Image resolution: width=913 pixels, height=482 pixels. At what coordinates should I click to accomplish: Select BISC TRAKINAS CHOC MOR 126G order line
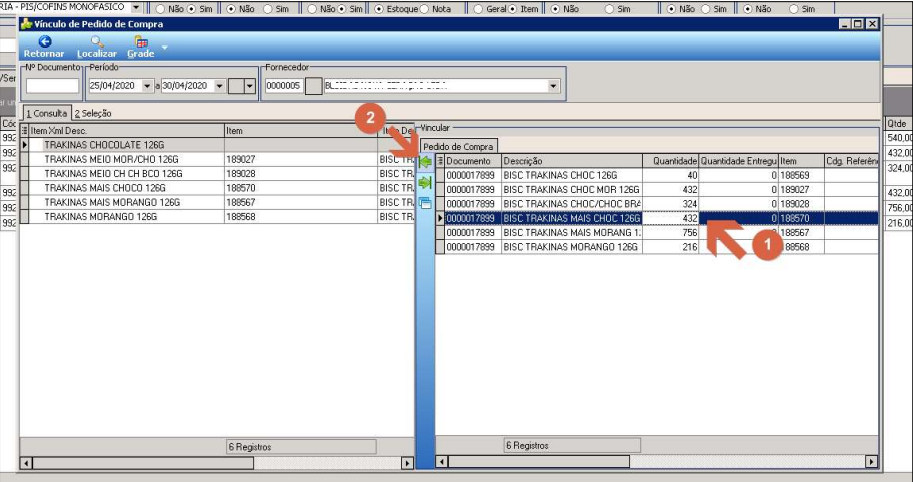click(657, 189)
